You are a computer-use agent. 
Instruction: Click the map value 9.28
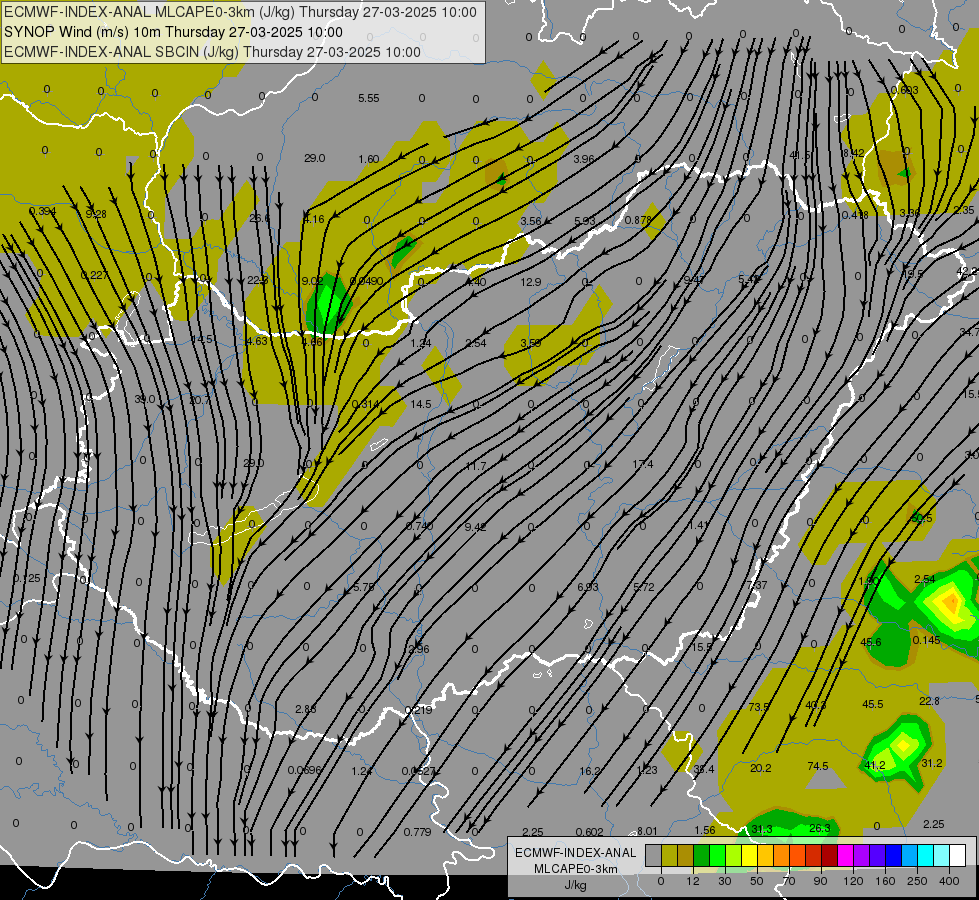[x=96, y=214]
